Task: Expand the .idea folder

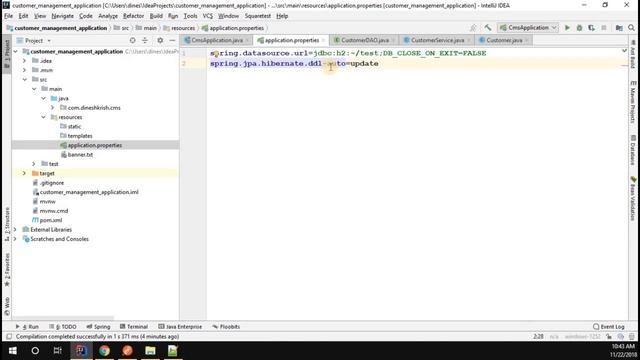Action: click(x=24, y=61)
